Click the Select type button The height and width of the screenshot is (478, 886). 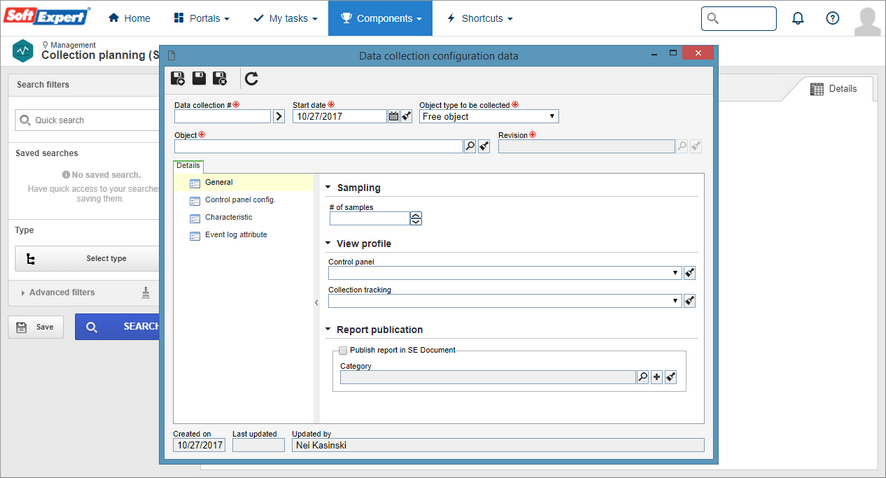(x=88, y=259)
